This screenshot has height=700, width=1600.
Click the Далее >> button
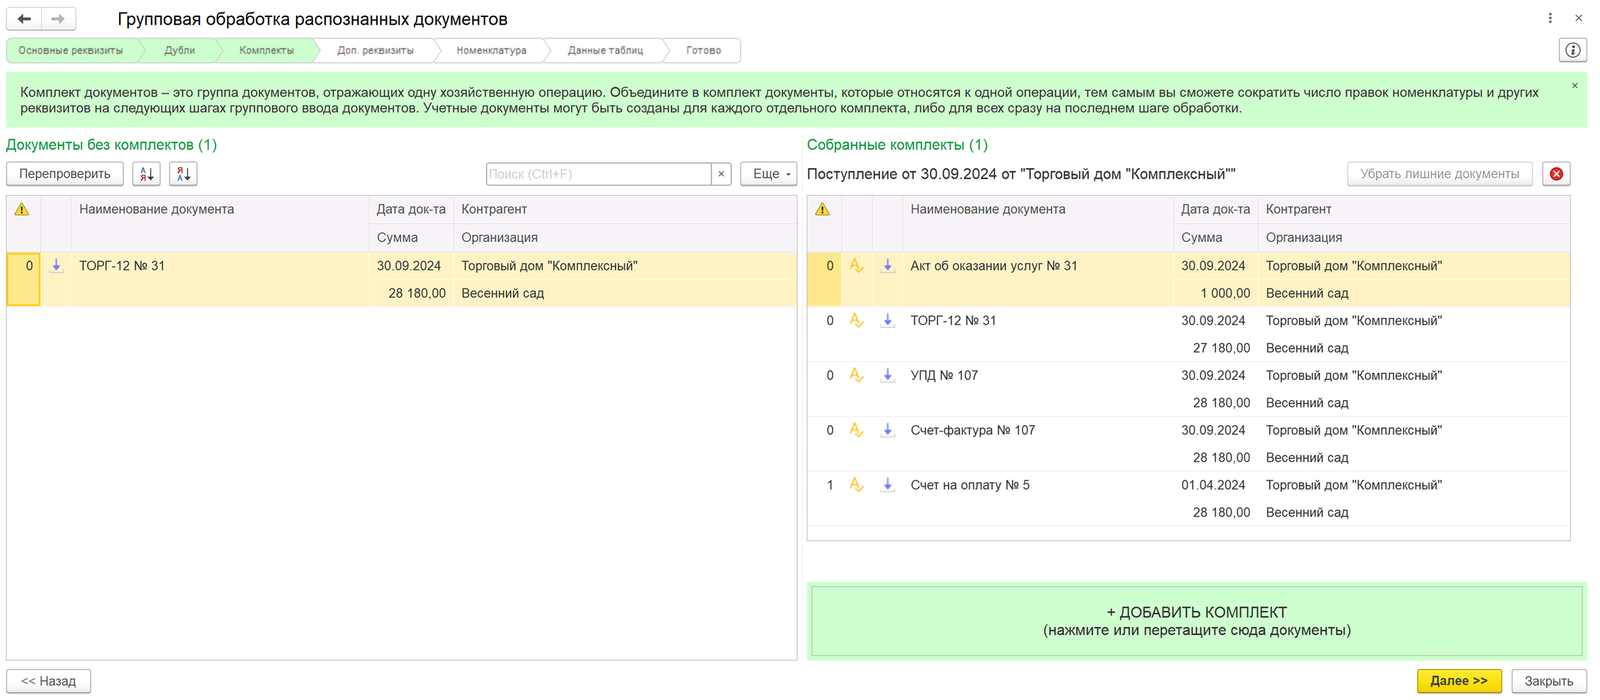coord(1458,681)
